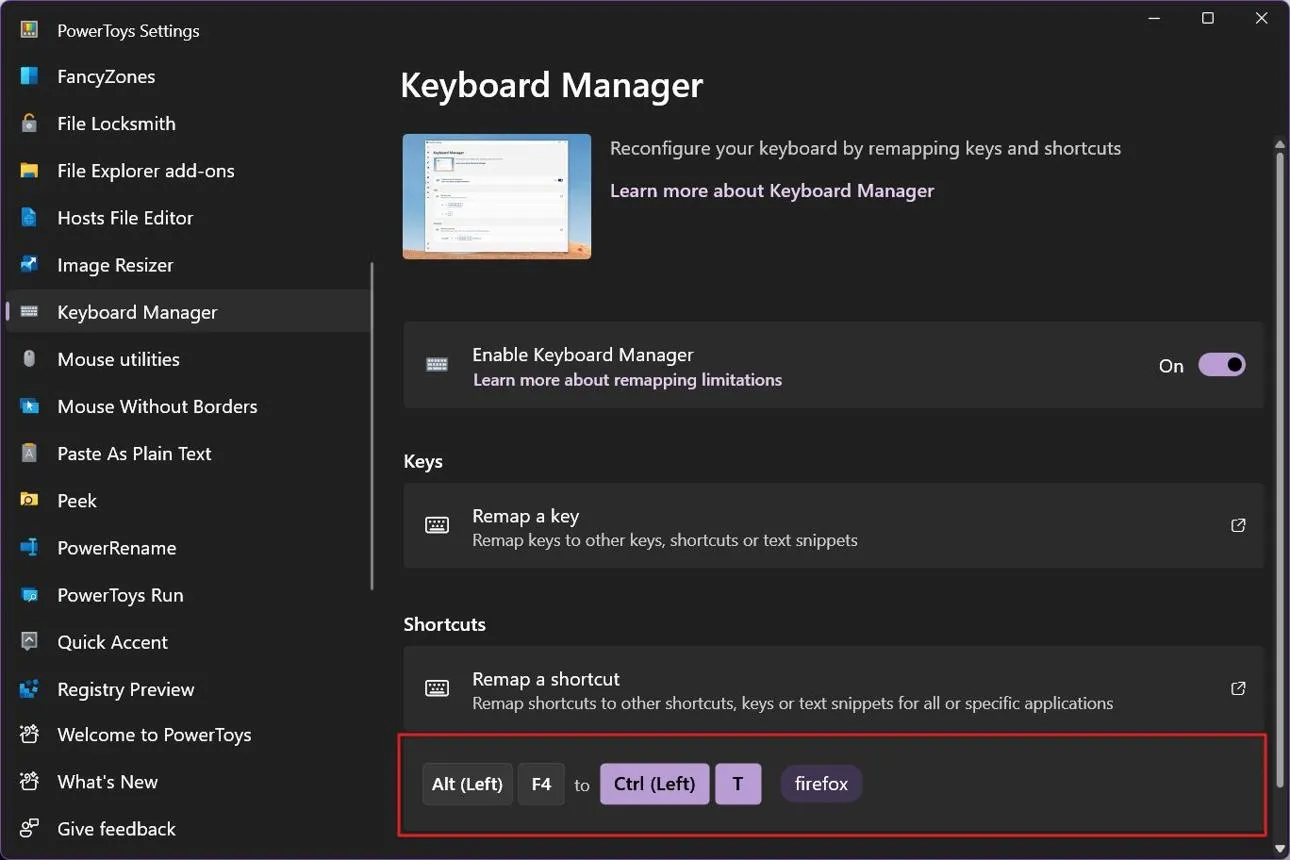Viewport: 1290px width, 860px height.
Task: Click the scroll-up arrow of the settings page
Action: (x=1279, y=146)
